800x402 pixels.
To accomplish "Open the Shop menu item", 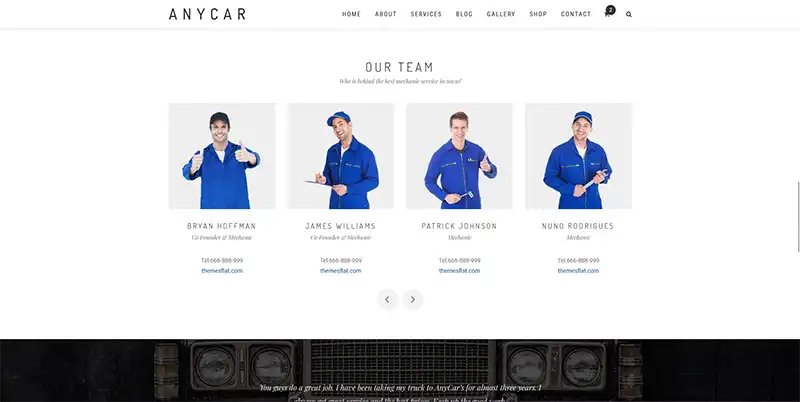I will pyautogui.click(x=538, y=14).
